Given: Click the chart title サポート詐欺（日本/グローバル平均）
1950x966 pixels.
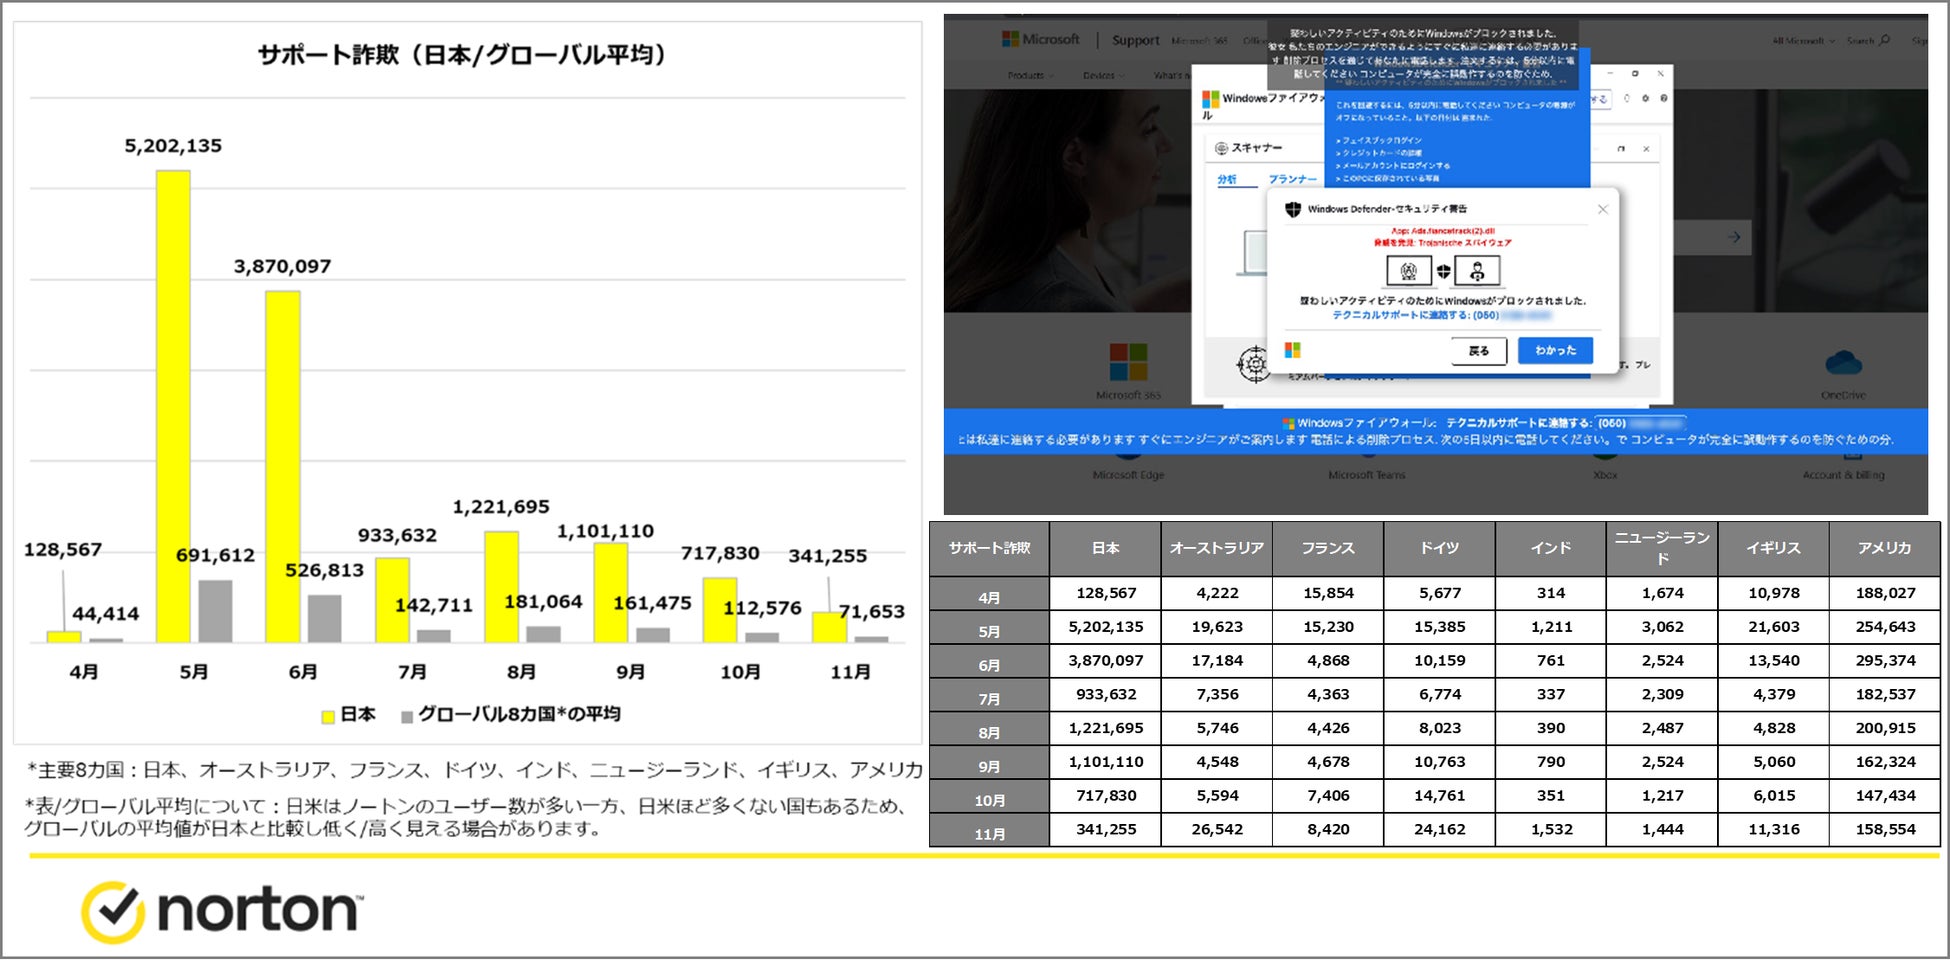Looking at the screenshot, I should tap(462, 55).
